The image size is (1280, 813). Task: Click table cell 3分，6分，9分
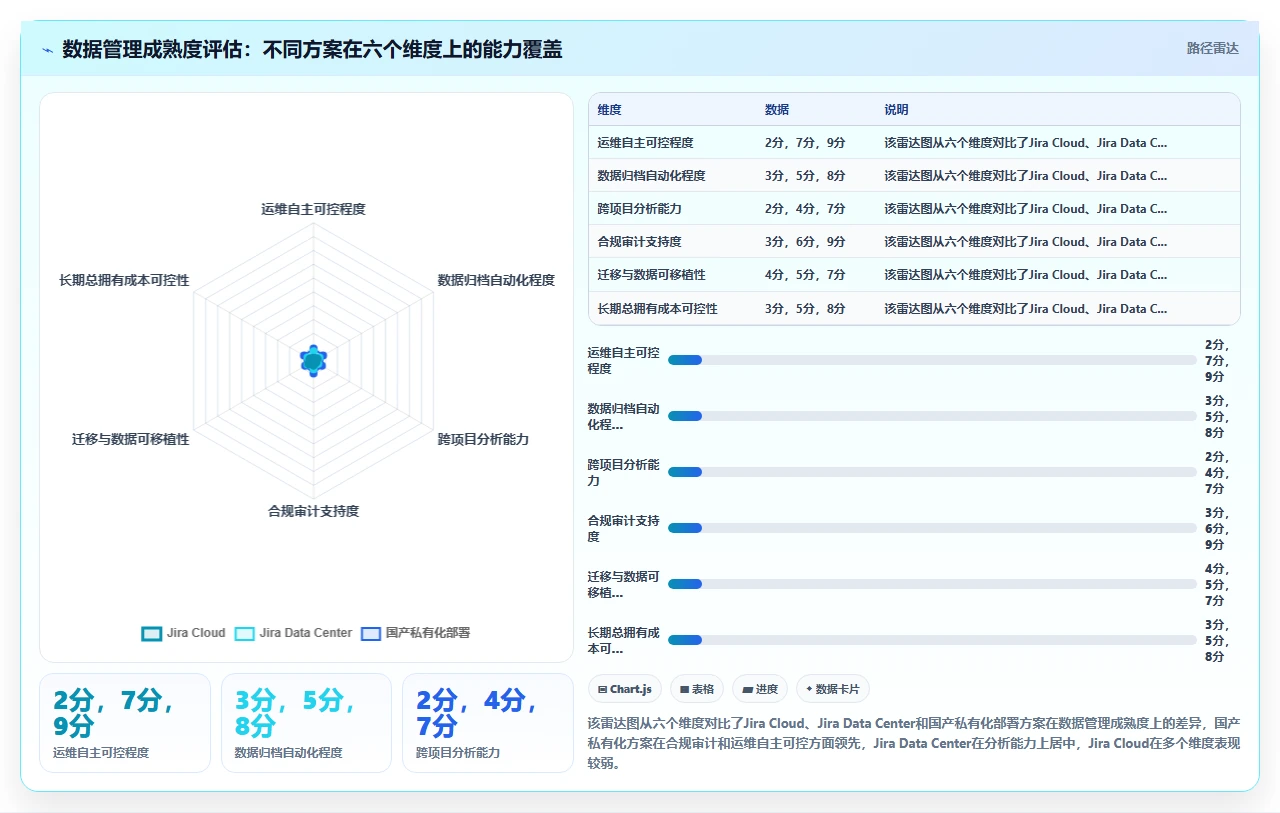click(x=805, y=242)
